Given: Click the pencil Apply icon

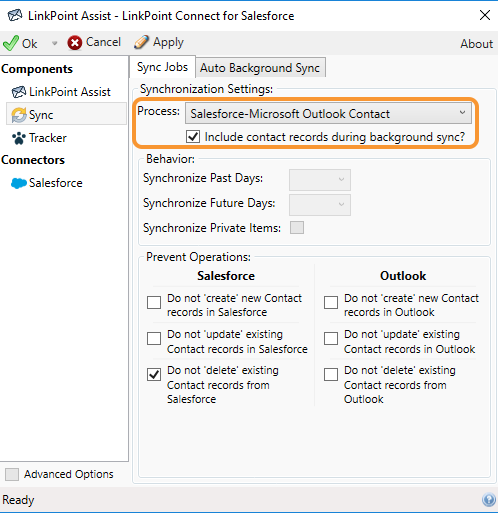Looking at the screenshot, I should (141, 42).
